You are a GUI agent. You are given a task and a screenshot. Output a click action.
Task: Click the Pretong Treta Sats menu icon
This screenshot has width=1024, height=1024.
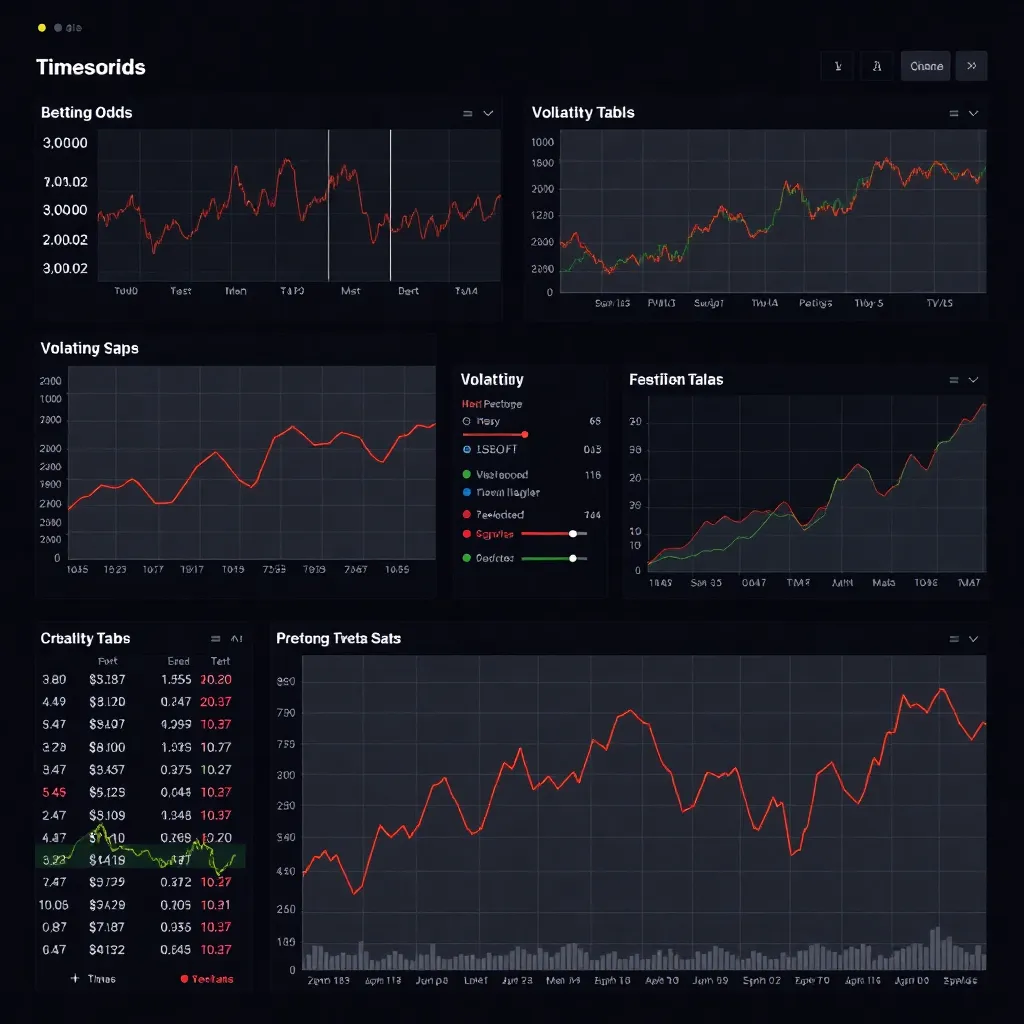pos(954,639)
